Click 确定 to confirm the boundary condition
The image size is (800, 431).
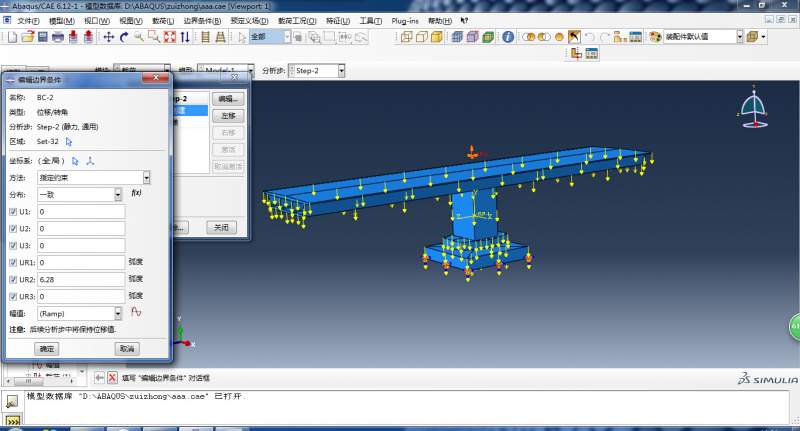(46, 349)
